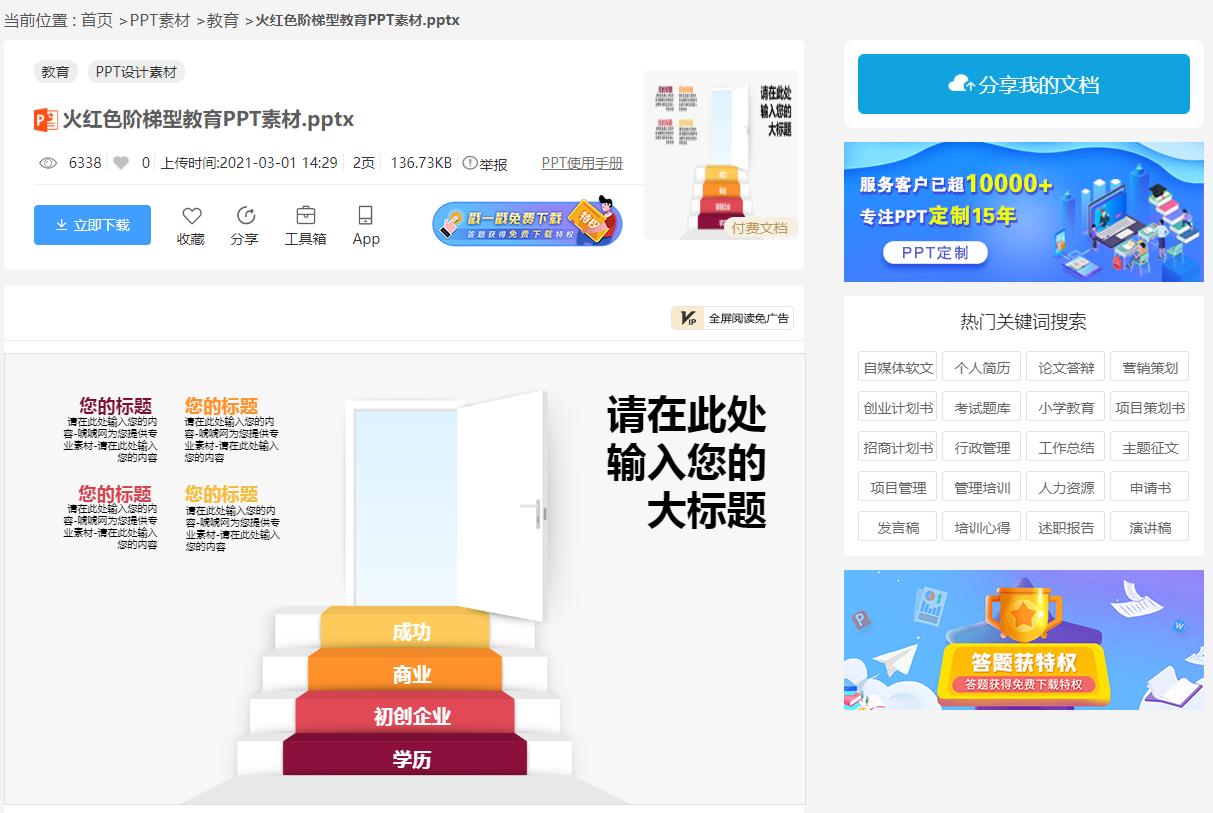Open sharing options via the 分享 icon
The height and width of the screenshot is (813, 1213).
tap(245, 215)
